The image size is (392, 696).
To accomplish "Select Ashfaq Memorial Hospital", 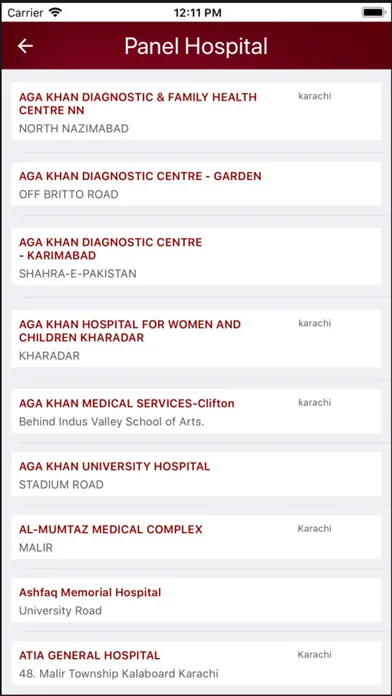I will 196,600.
